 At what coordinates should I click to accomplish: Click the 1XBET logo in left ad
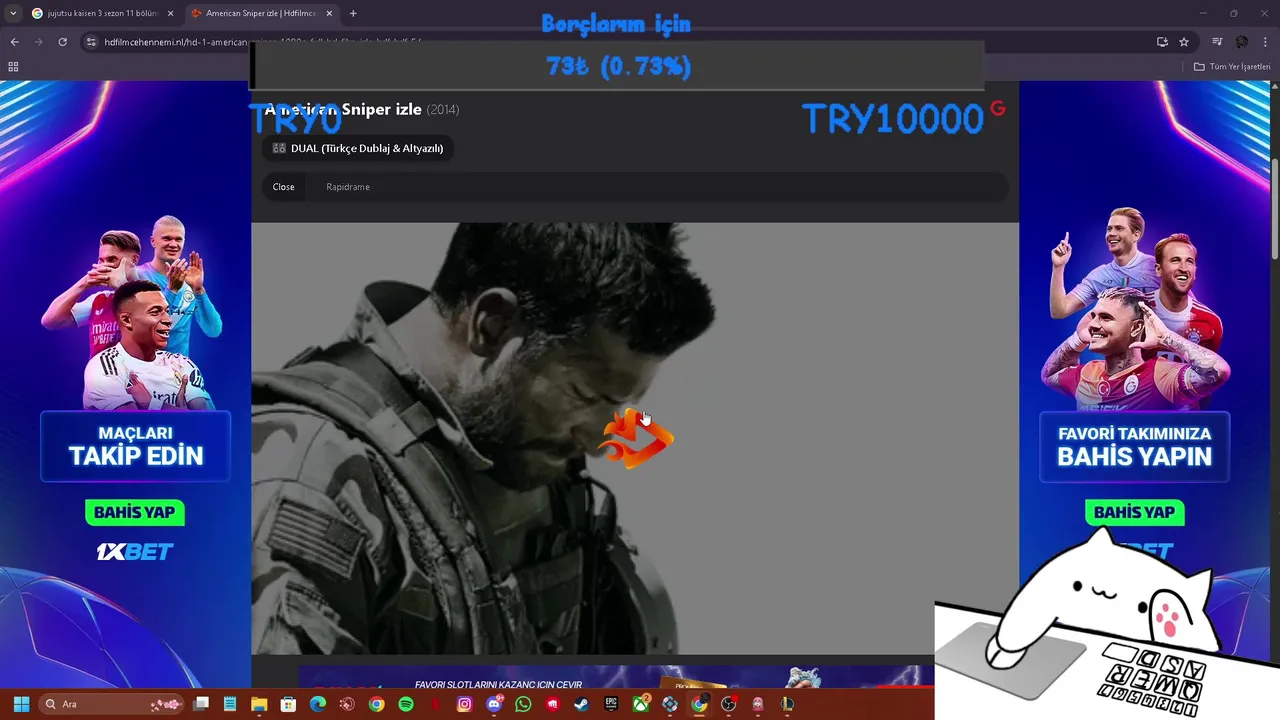(135, 551)
